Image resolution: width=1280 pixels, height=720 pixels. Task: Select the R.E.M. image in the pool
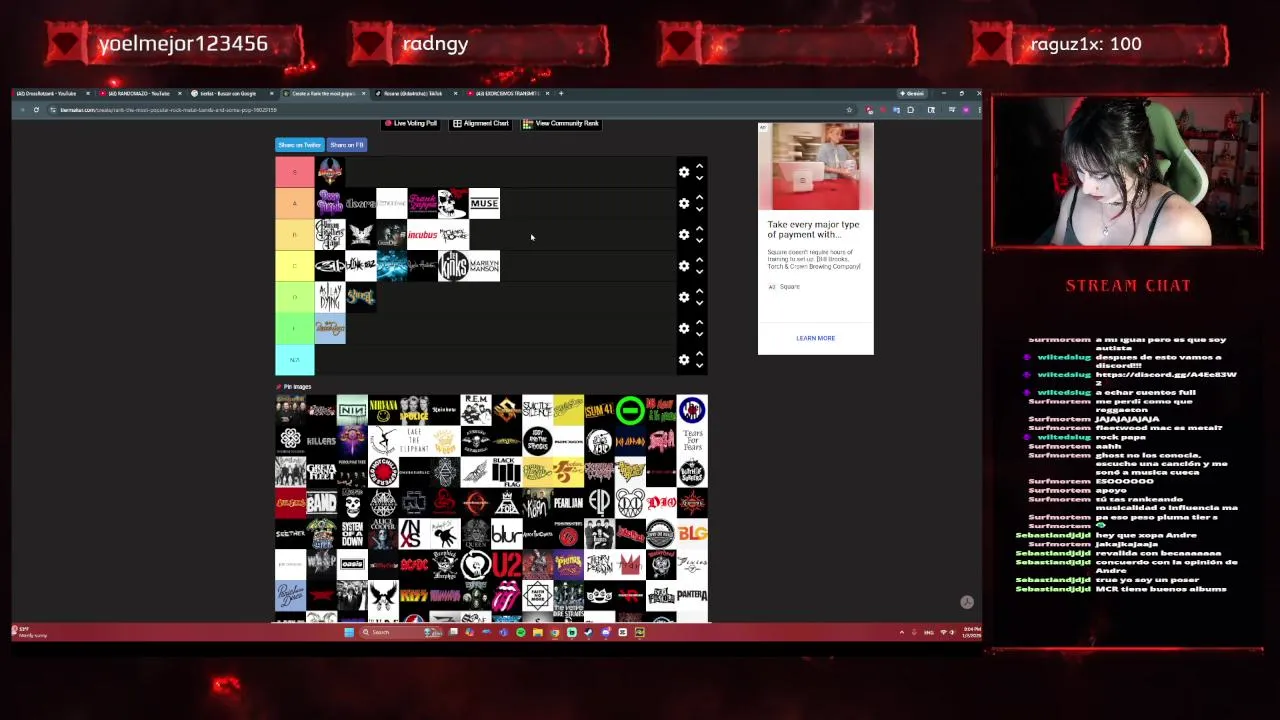(476, 409)
